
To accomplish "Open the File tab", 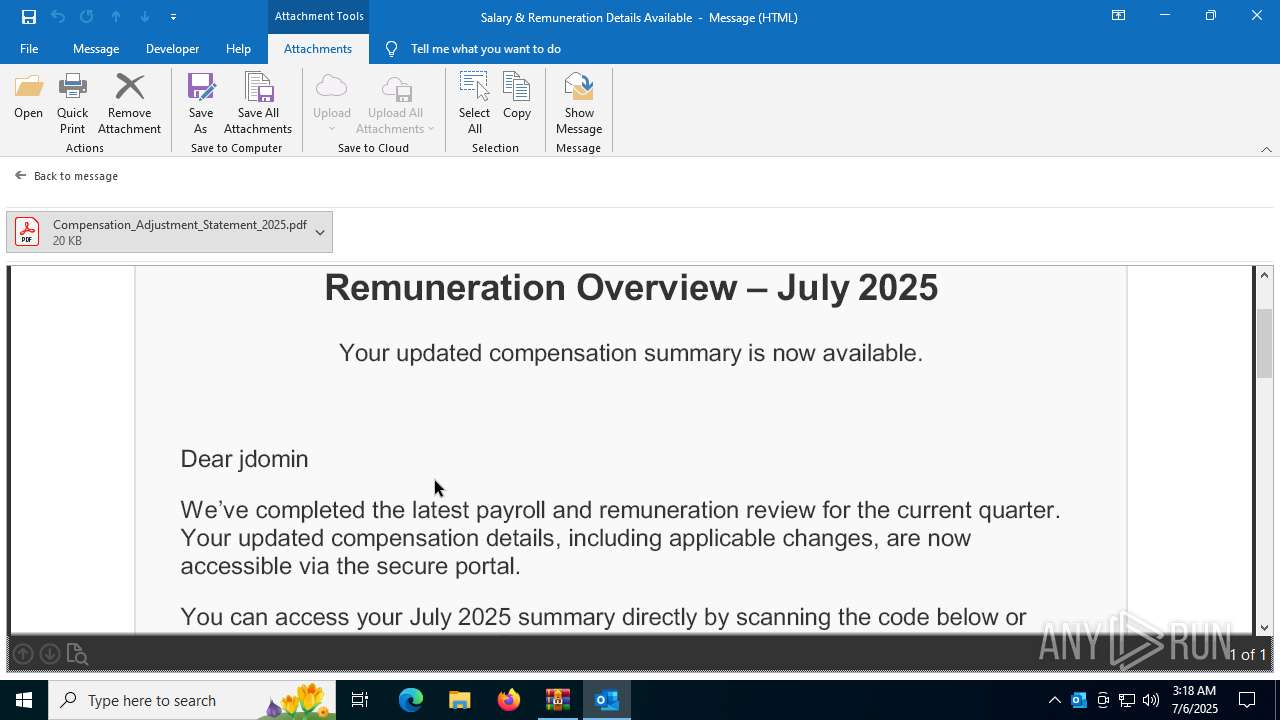I will 29,49.
